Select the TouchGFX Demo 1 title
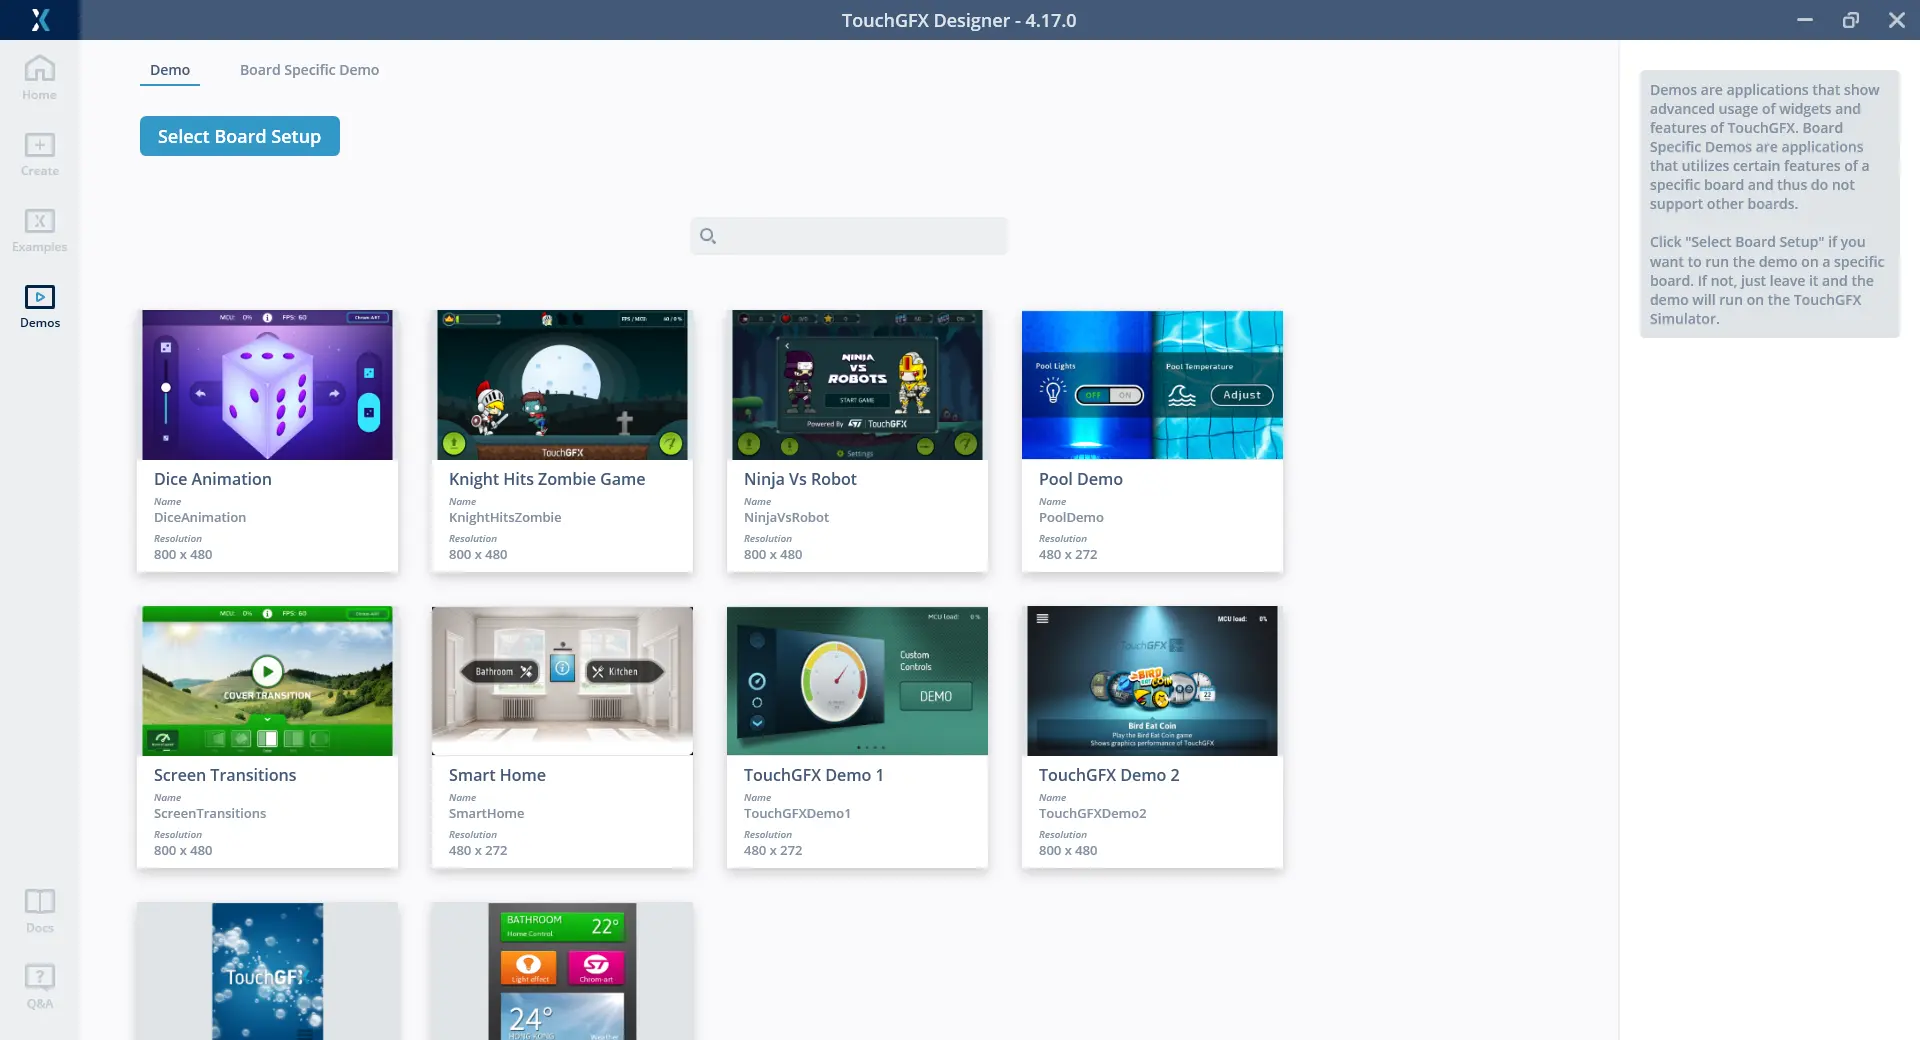This screenshot has height=1040, width=1920. [813, 775]
